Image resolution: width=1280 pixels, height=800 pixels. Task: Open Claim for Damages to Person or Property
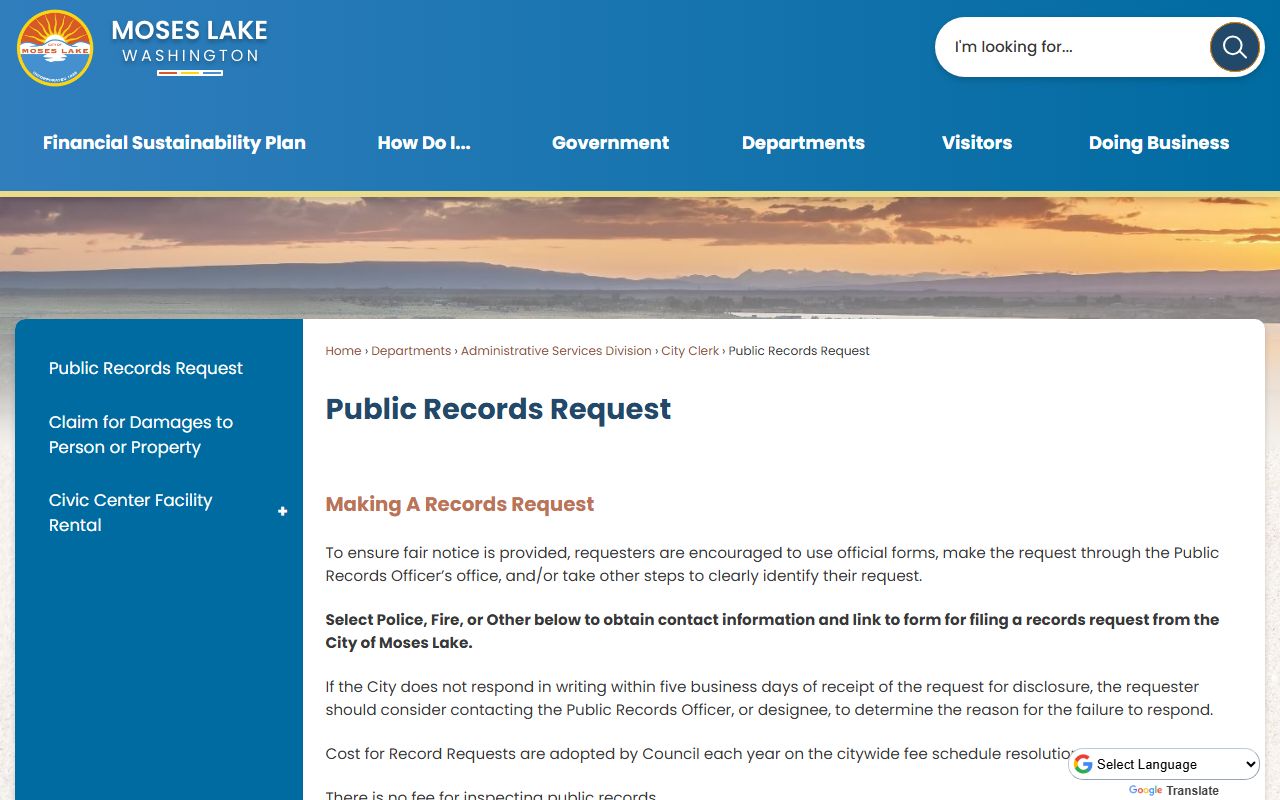(x=141, y=435)
